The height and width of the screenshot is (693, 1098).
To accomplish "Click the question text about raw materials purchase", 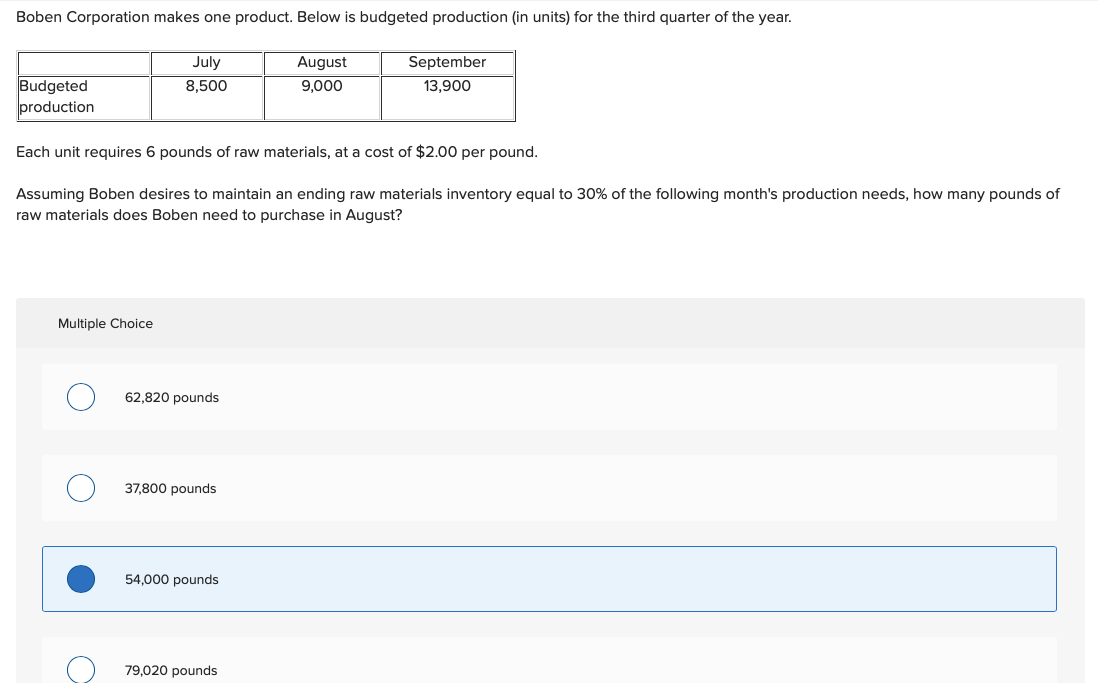I will [x=537, y=204].
